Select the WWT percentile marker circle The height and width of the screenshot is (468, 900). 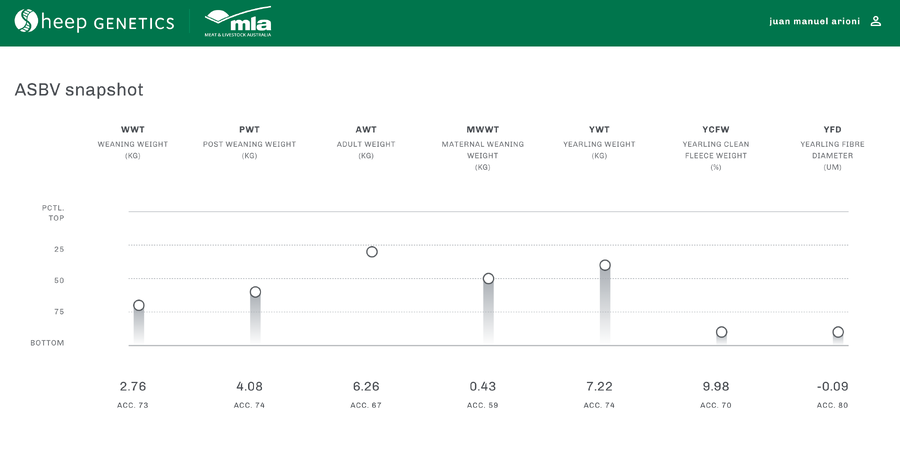coord(139,306)
